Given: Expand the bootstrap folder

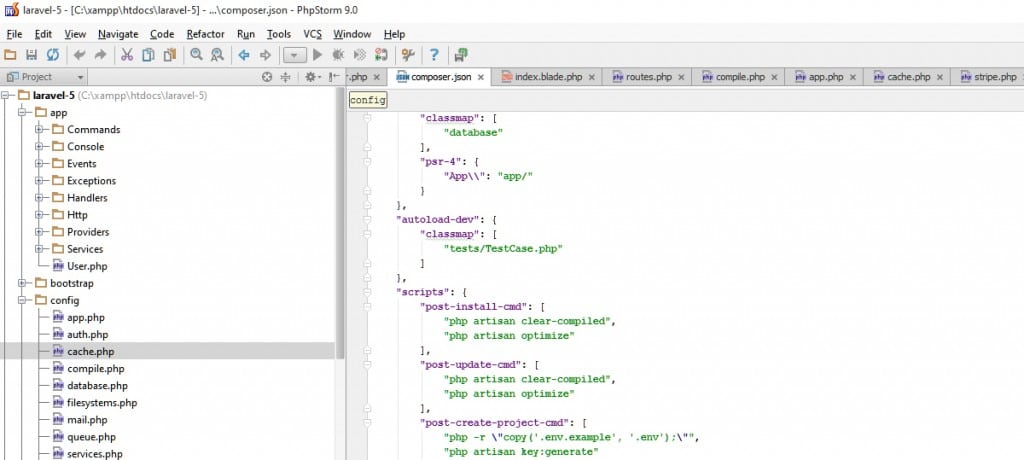Looking at the screenshot, I should coord(23,283).
